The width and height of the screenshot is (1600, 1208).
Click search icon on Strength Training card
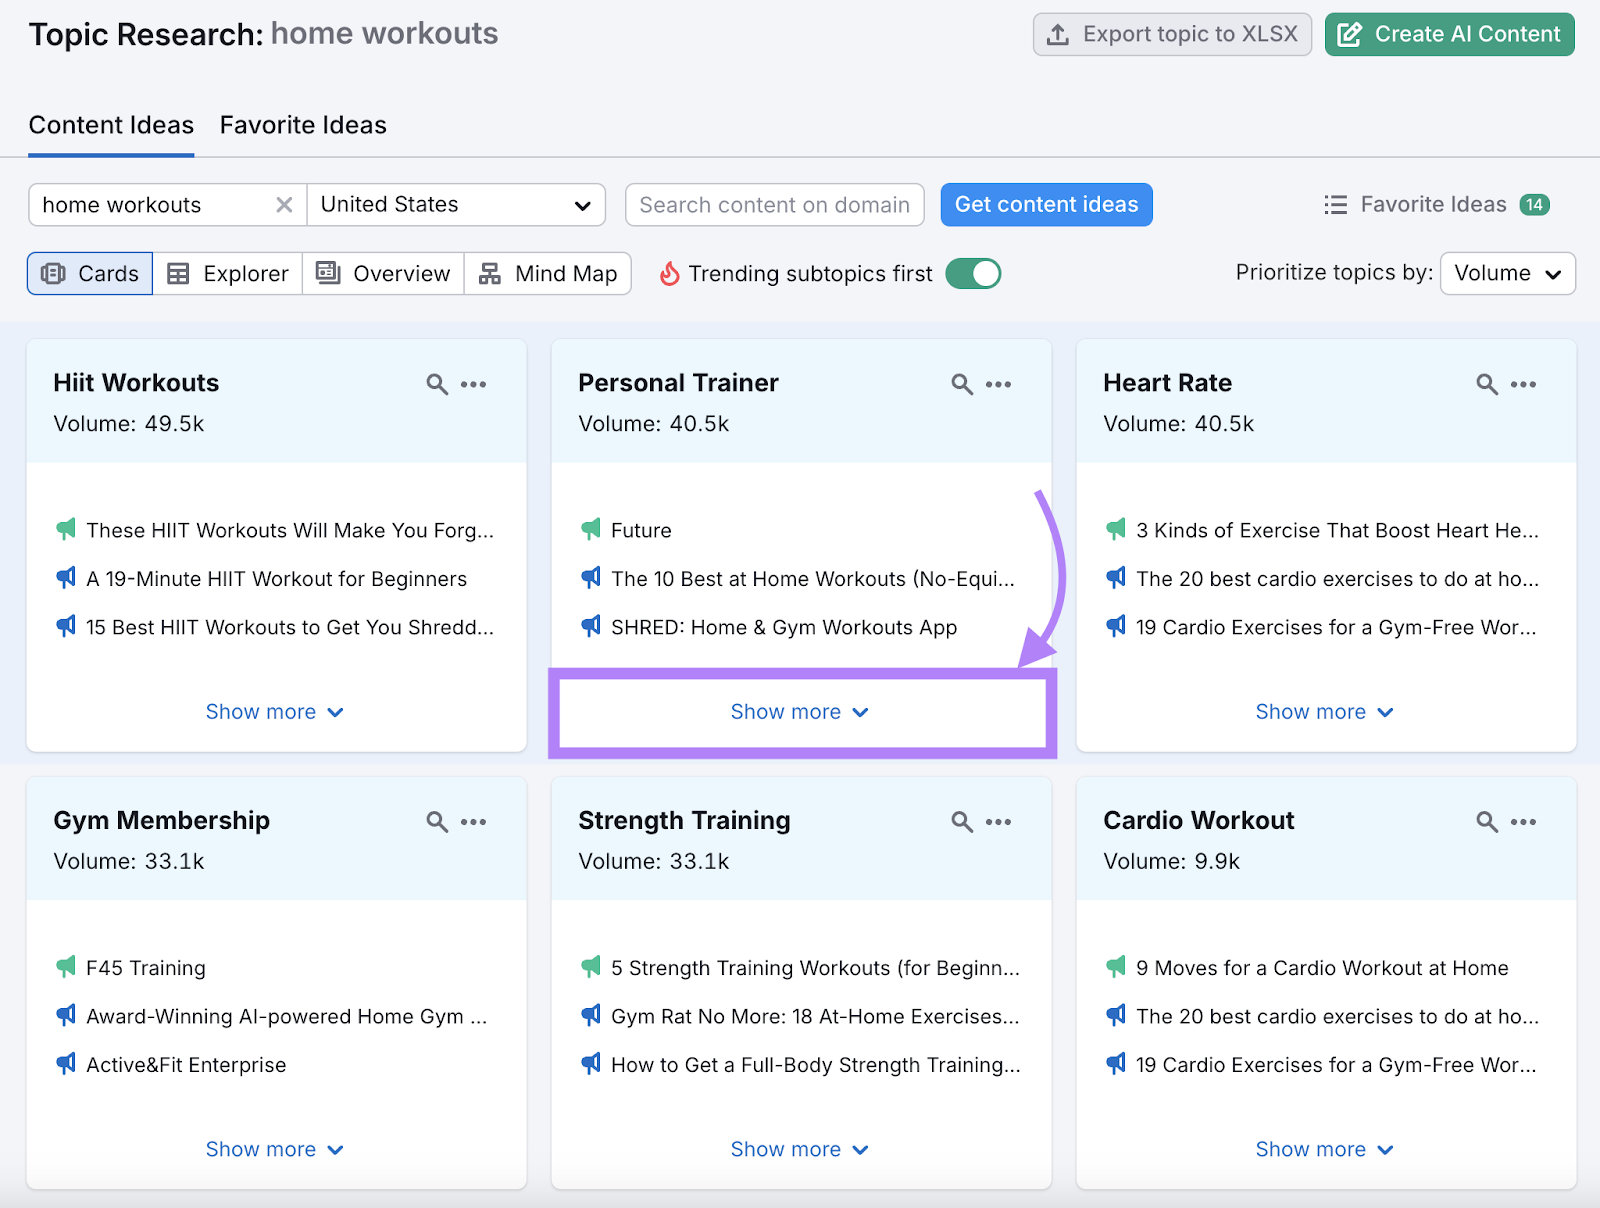[x=962, y=822]
